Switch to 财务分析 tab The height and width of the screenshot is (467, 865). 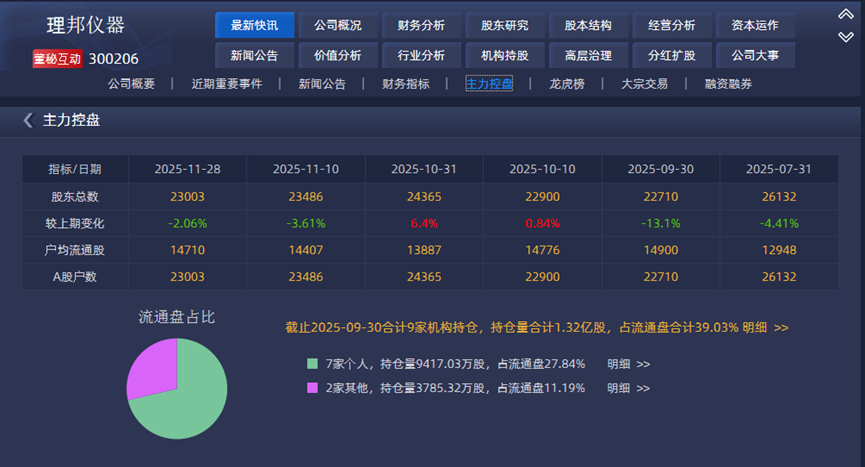(x=421, y=25)
